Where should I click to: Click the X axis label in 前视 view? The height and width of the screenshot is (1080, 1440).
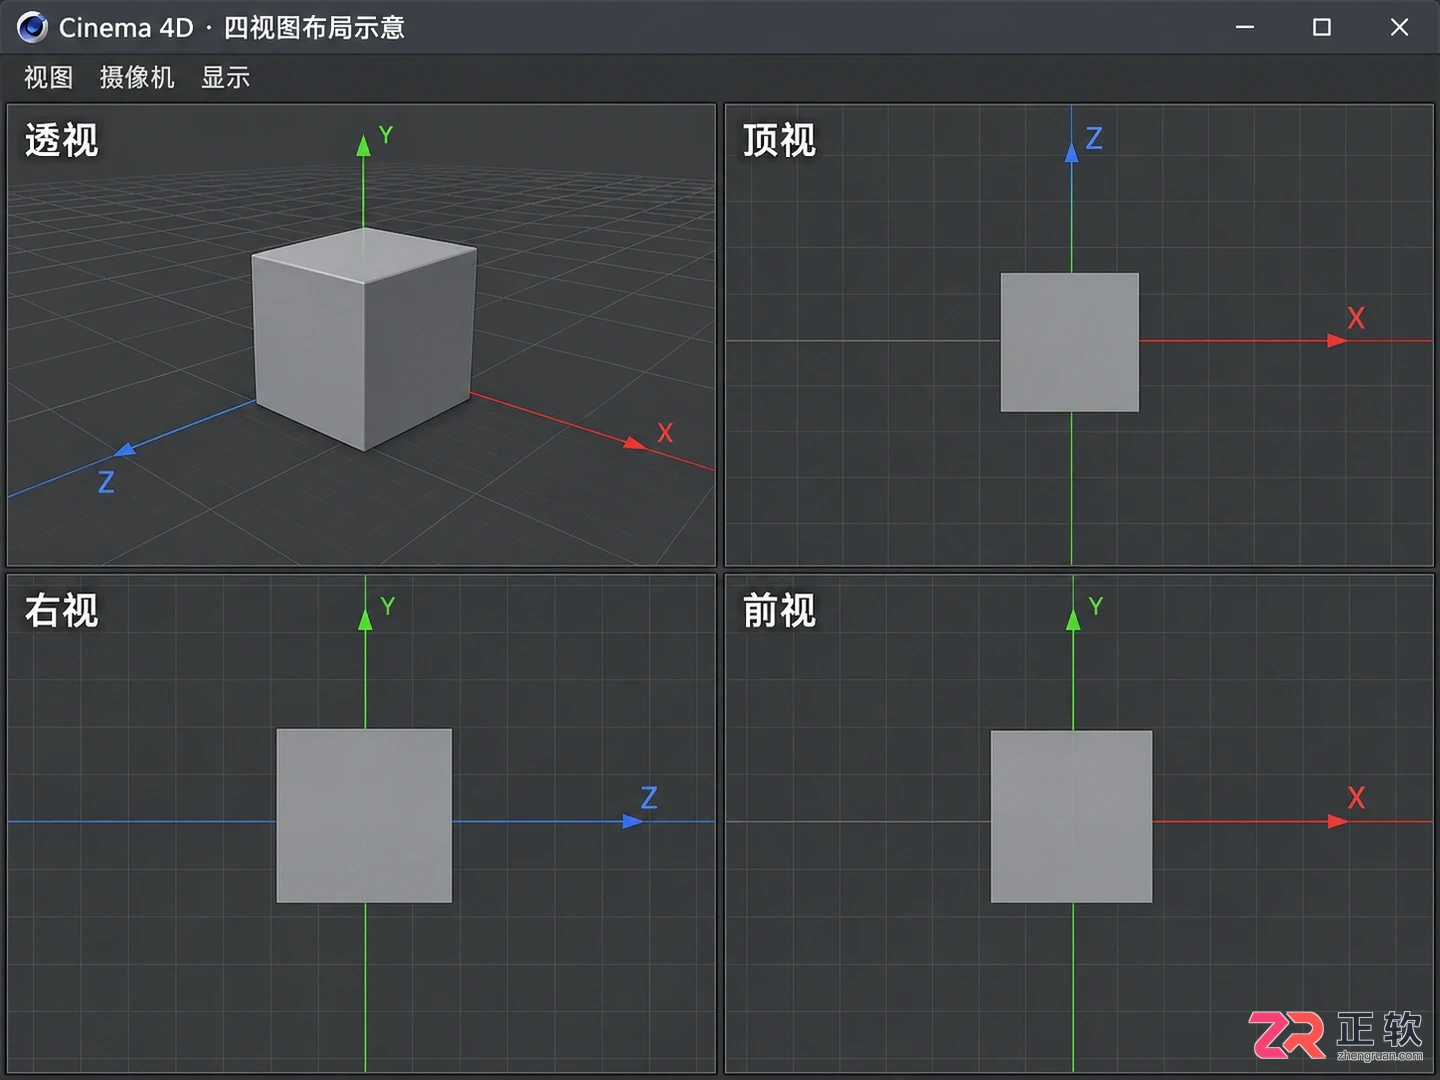click(1356, 797)
